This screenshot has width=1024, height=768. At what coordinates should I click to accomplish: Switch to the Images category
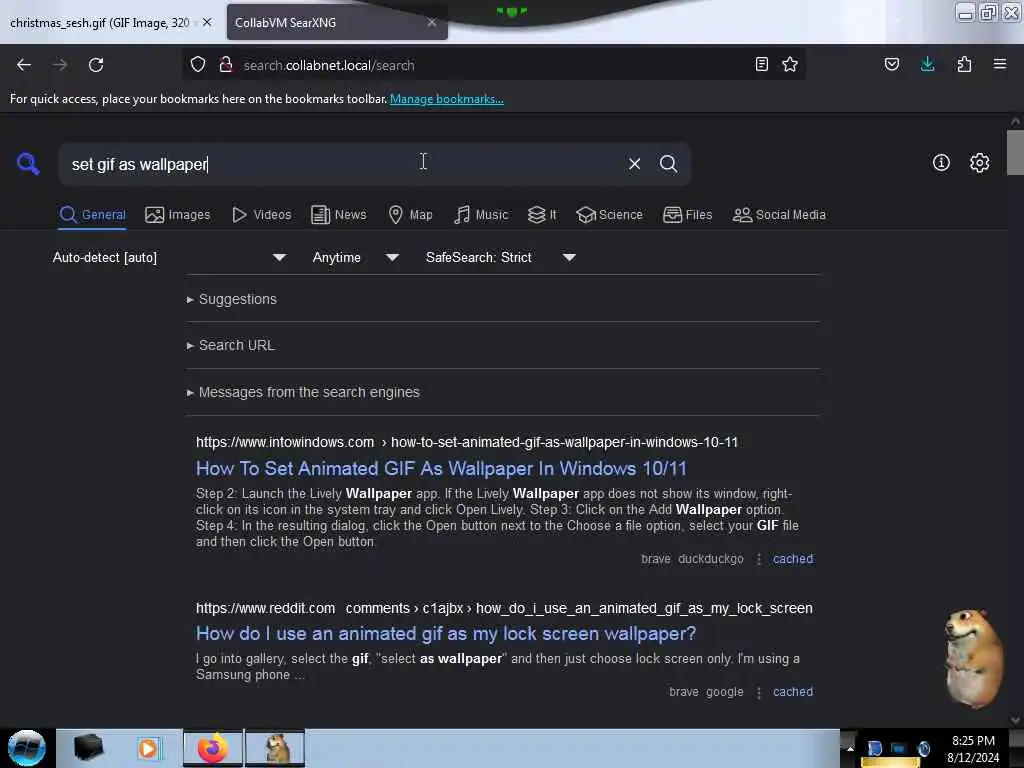(x=178, y=215)
